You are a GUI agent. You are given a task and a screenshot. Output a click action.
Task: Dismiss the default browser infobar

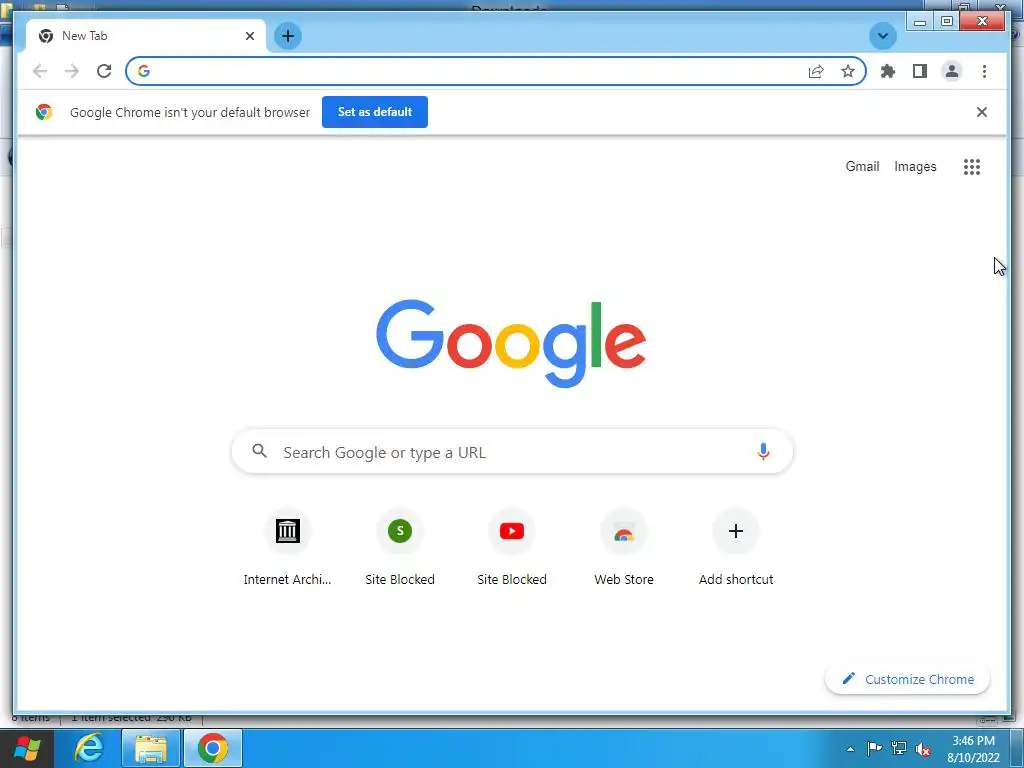click(982, 112)
